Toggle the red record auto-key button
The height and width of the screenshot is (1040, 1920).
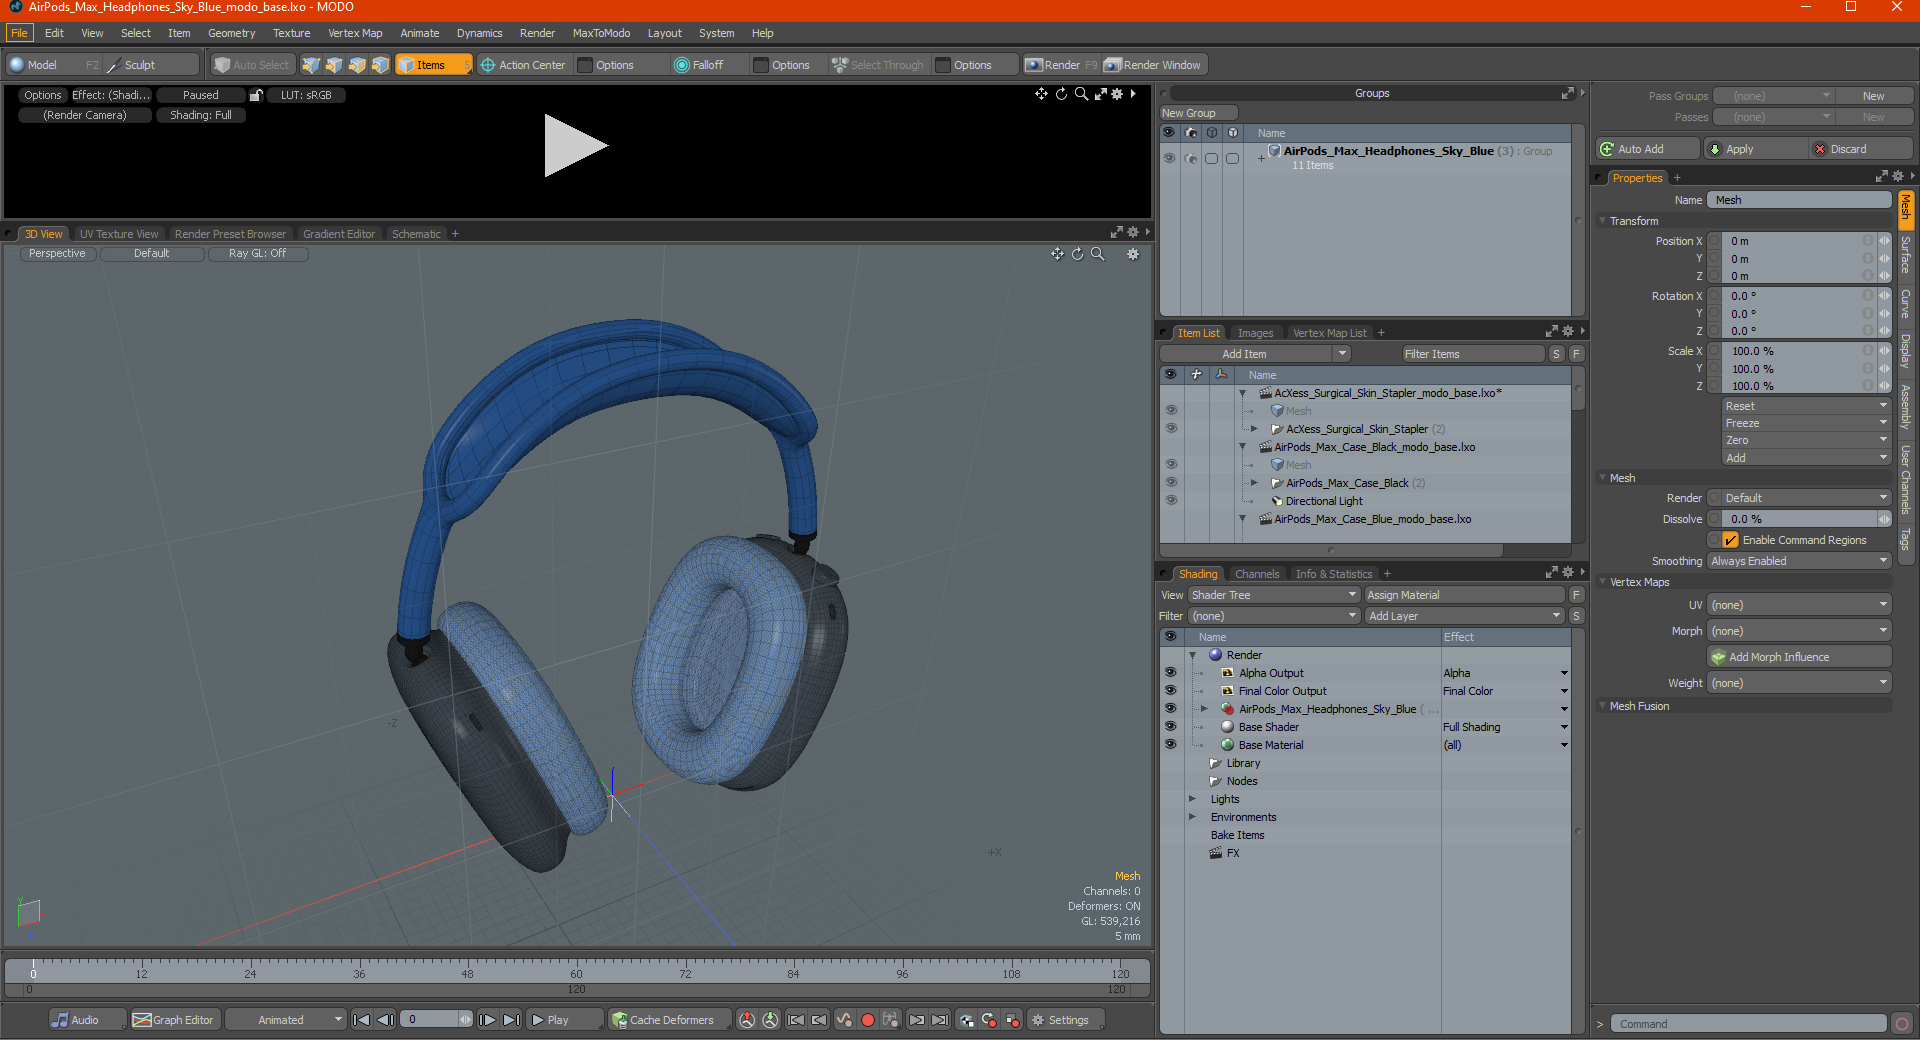(868, 1020)
